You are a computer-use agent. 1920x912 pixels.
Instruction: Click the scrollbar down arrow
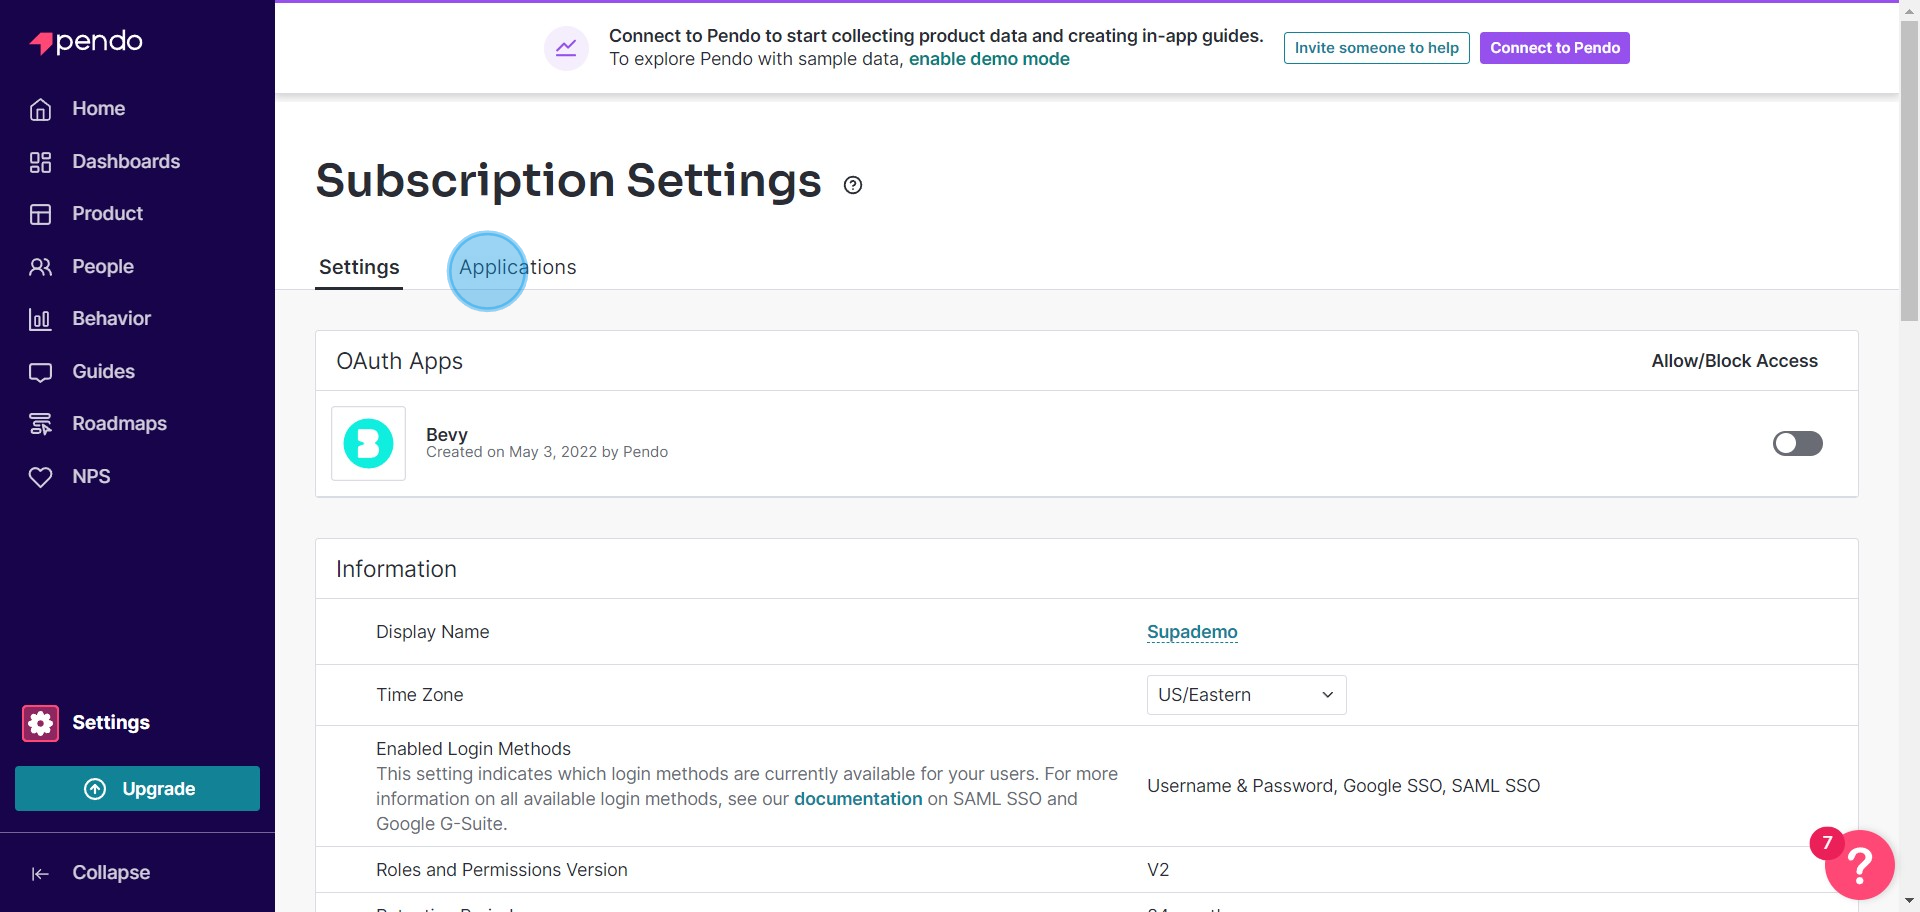click(x=1909, y=902)
